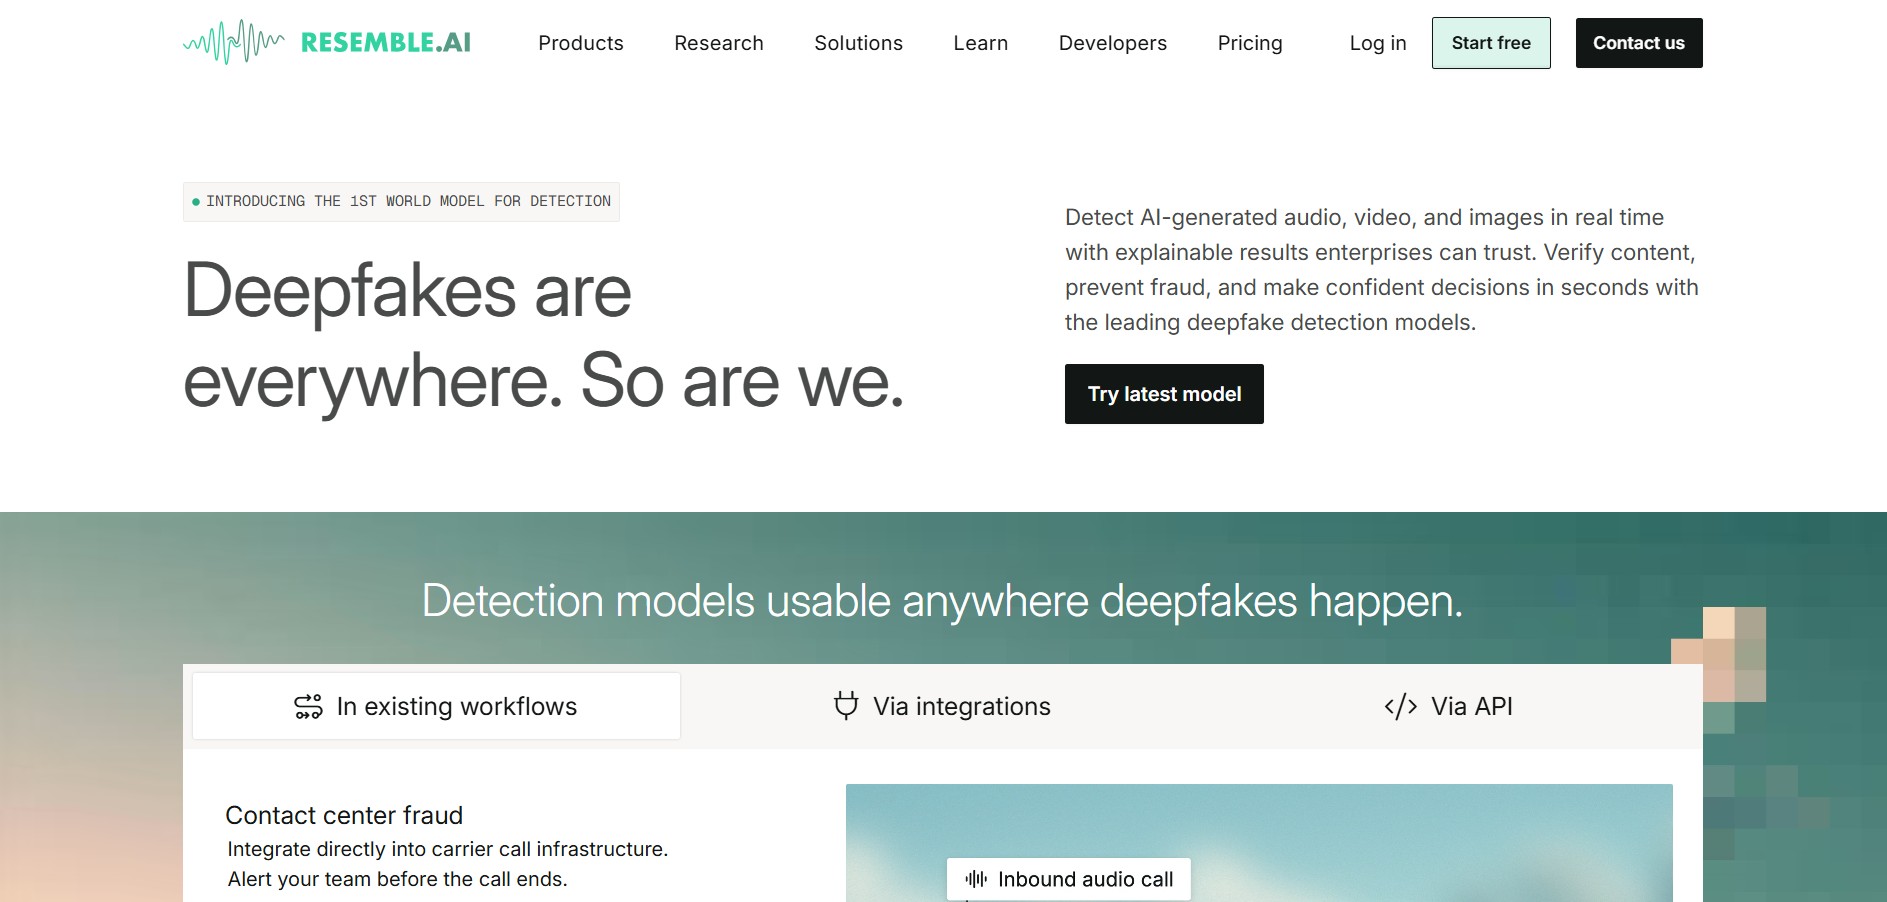This screenshot has height=902, width=1887.
Task: Click the contact center preview image
Action: click(x=1259, y=843)
